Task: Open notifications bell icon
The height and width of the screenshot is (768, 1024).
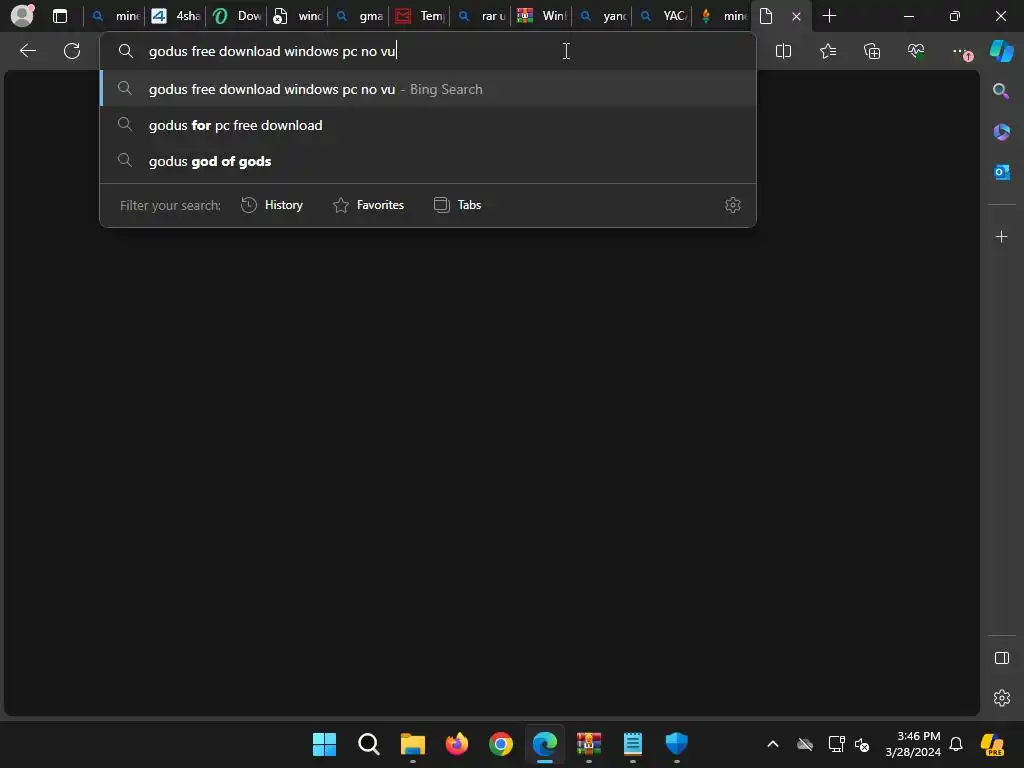Action: [955, 744]
